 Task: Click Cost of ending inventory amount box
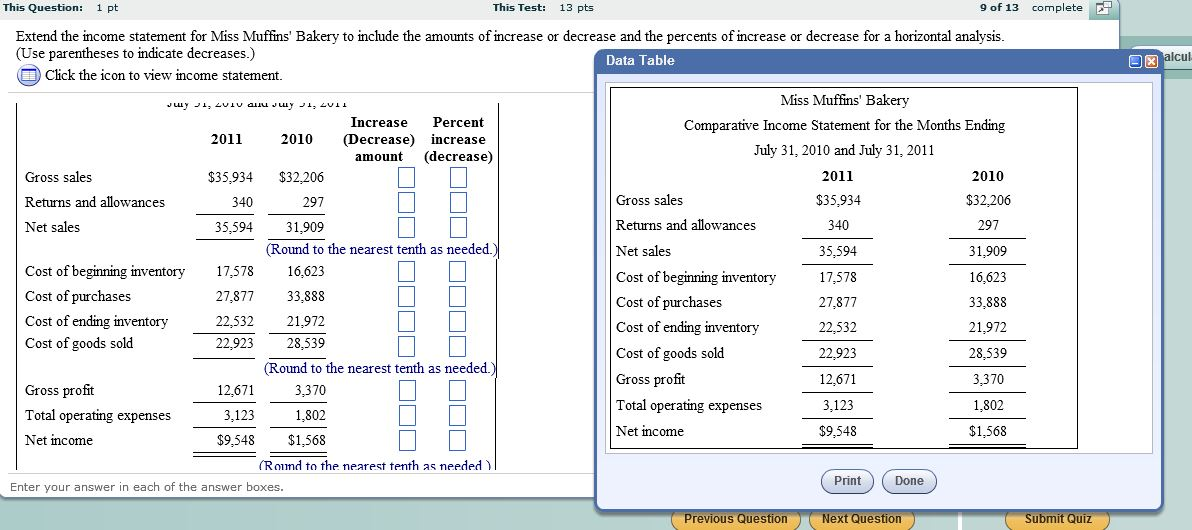407,322
